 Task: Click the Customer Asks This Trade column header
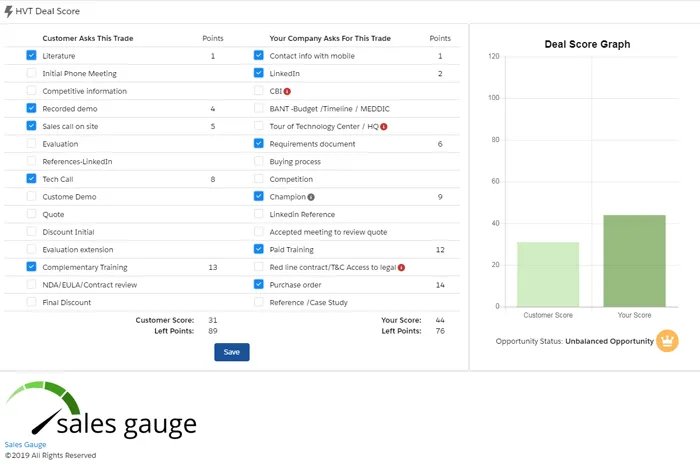click(x=88, y=38)
